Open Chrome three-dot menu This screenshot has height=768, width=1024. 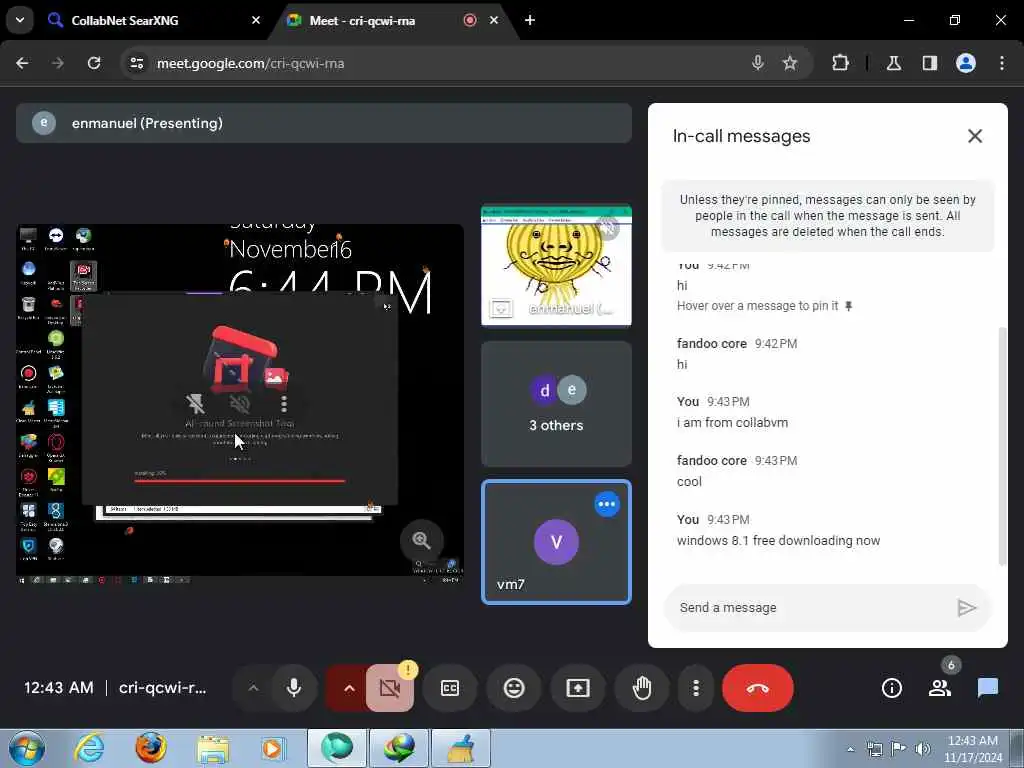click(x=1001, y=63)
